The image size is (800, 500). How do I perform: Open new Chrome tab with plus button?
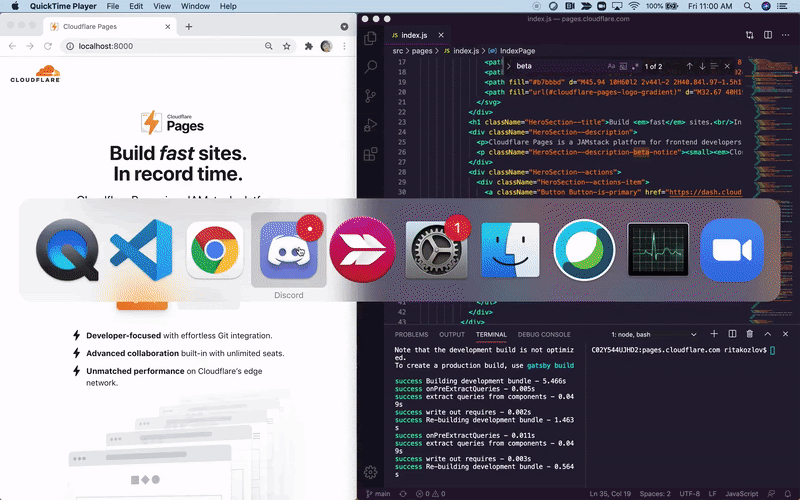(x=189, y=27)
